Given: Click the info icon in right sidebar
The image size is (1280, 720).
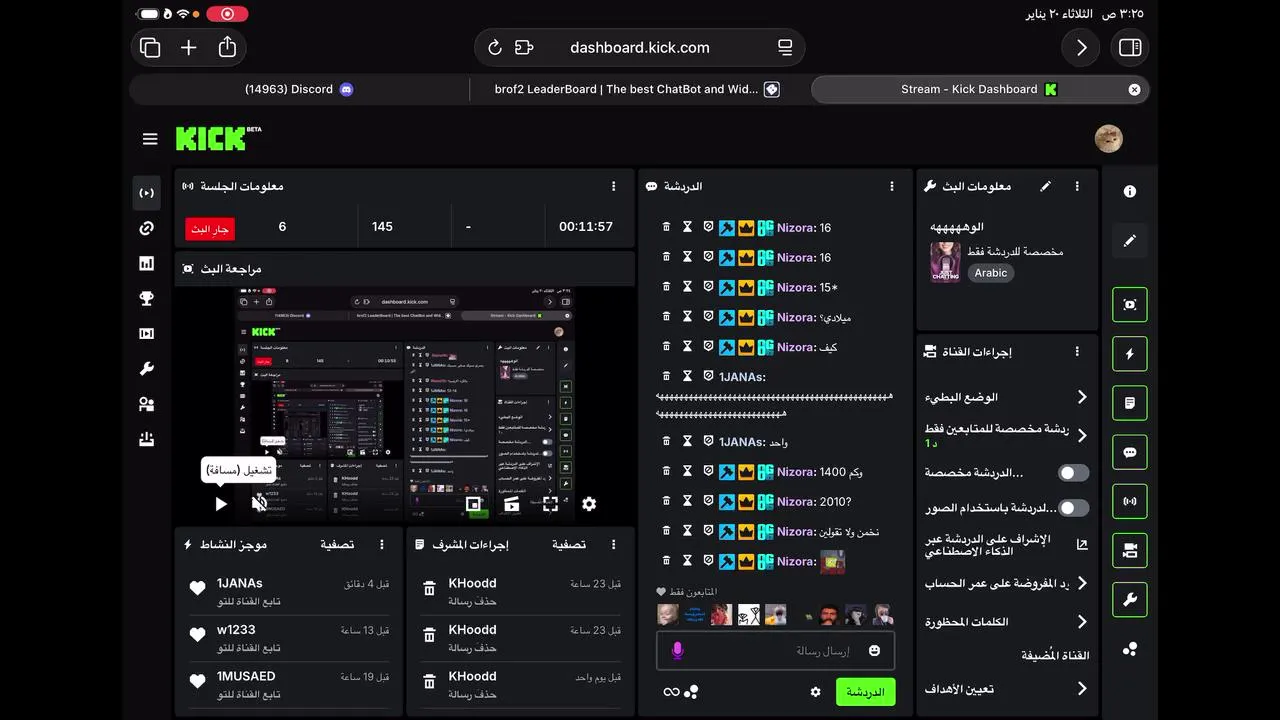Looking at the screenshot, I should click(x=1130, y=191).
